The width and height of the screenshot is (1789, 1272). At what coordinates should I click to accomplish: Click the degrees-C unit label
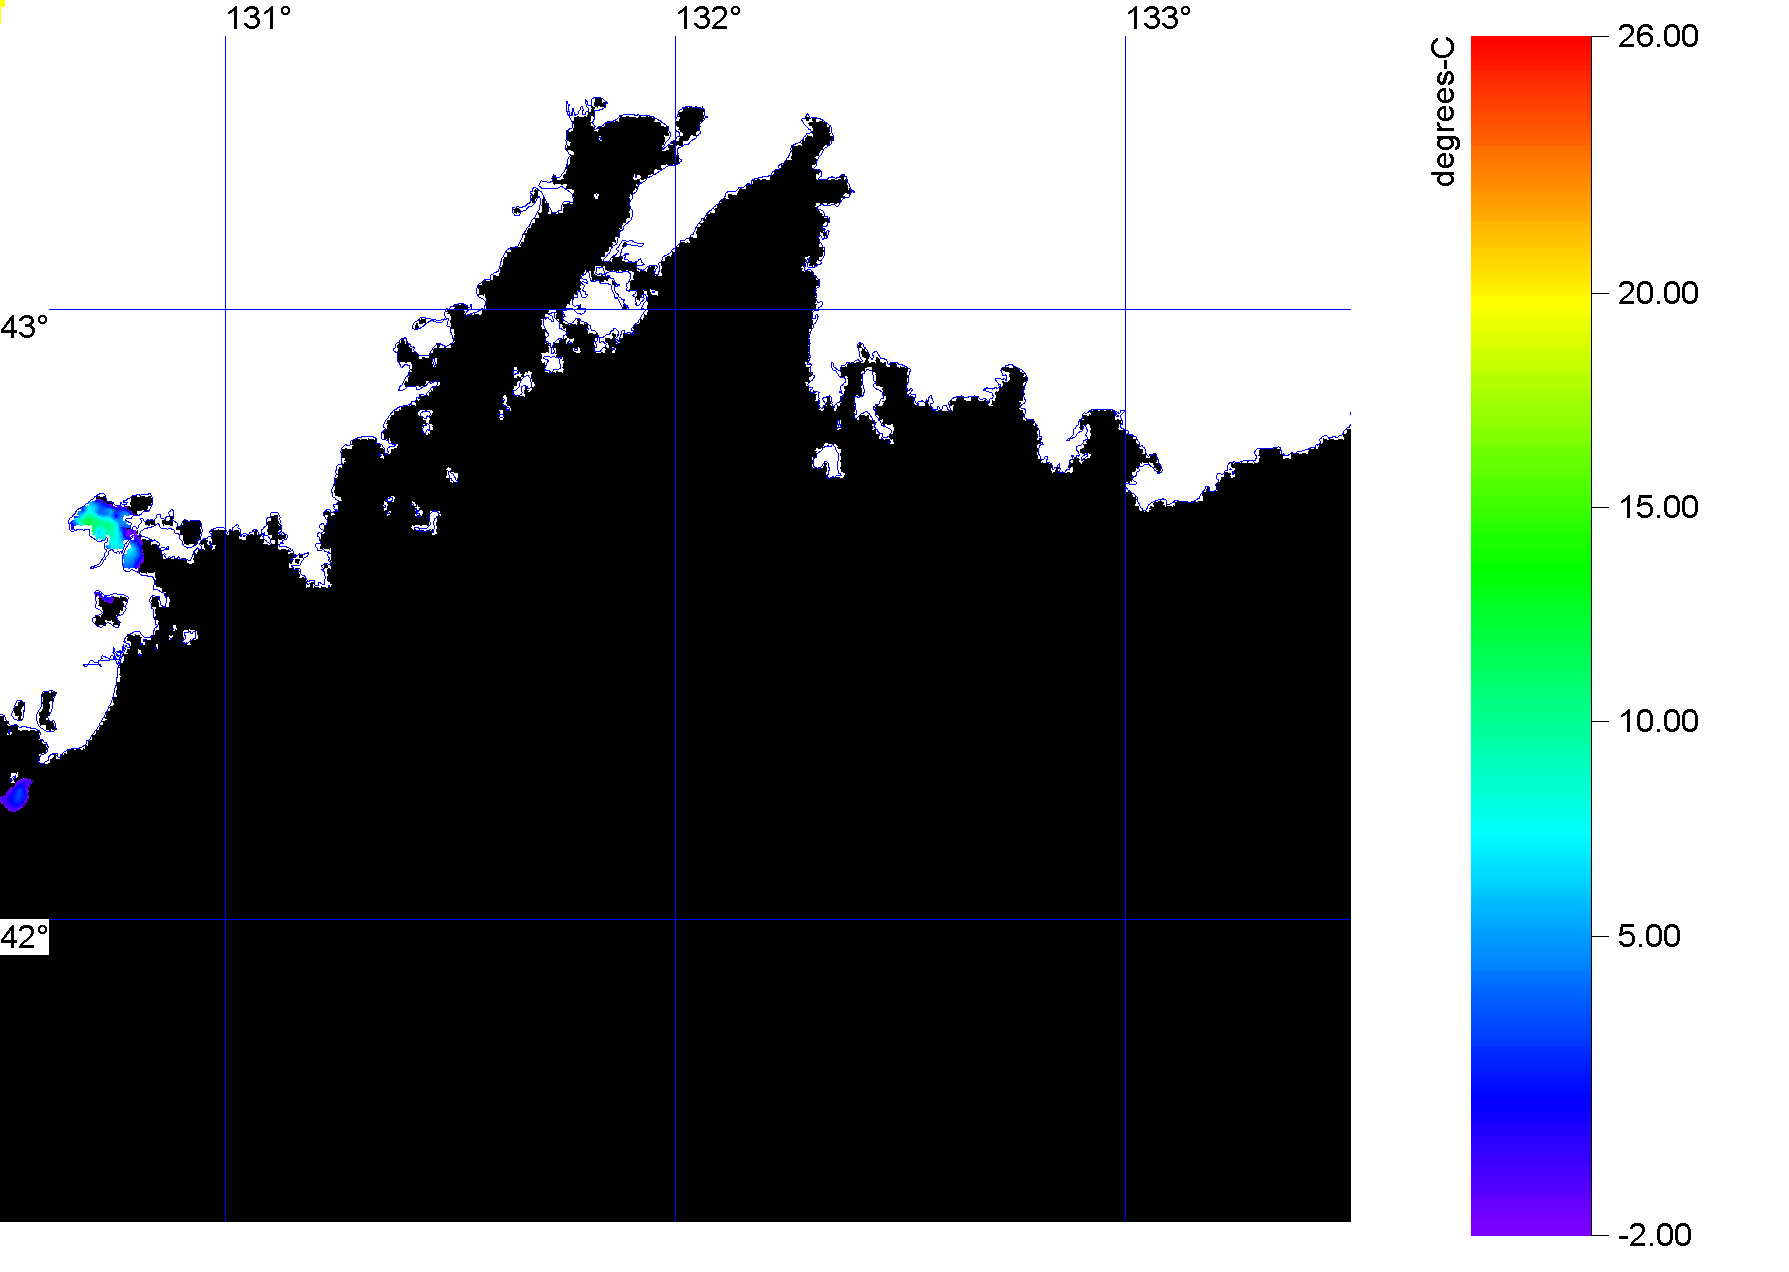1443,112
